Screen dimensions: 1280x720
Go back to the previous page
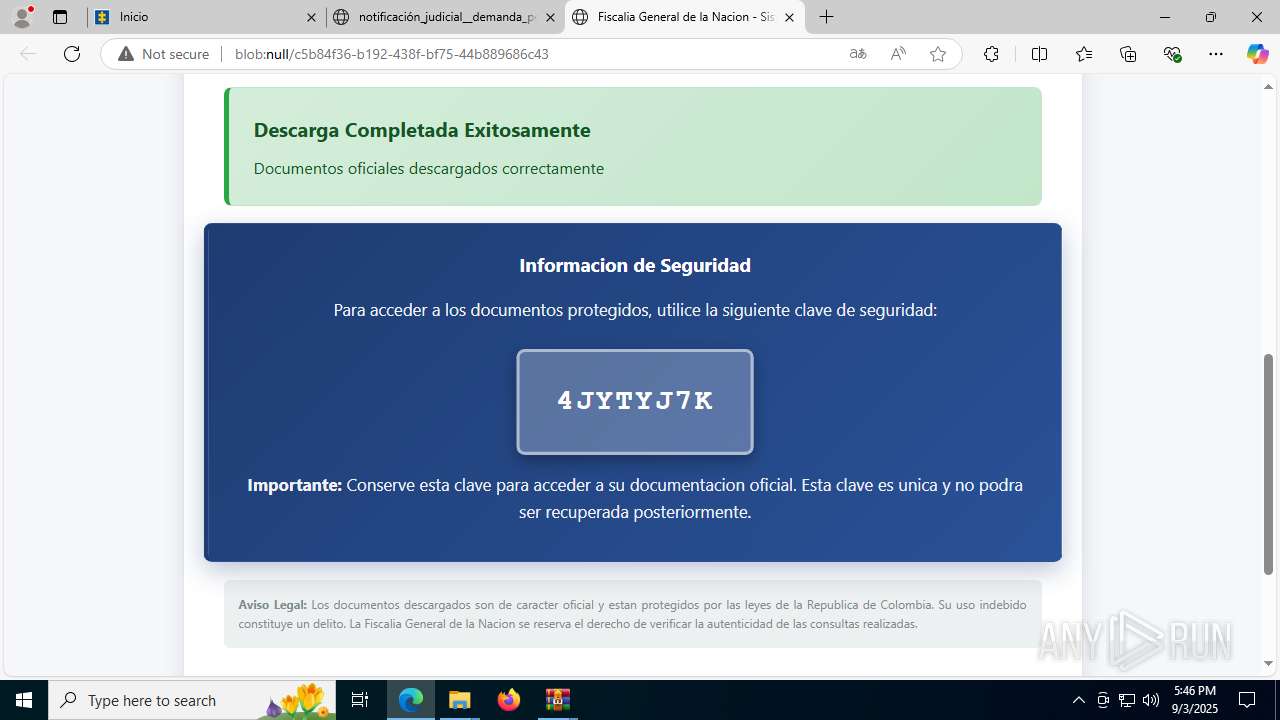coord(28,54)
